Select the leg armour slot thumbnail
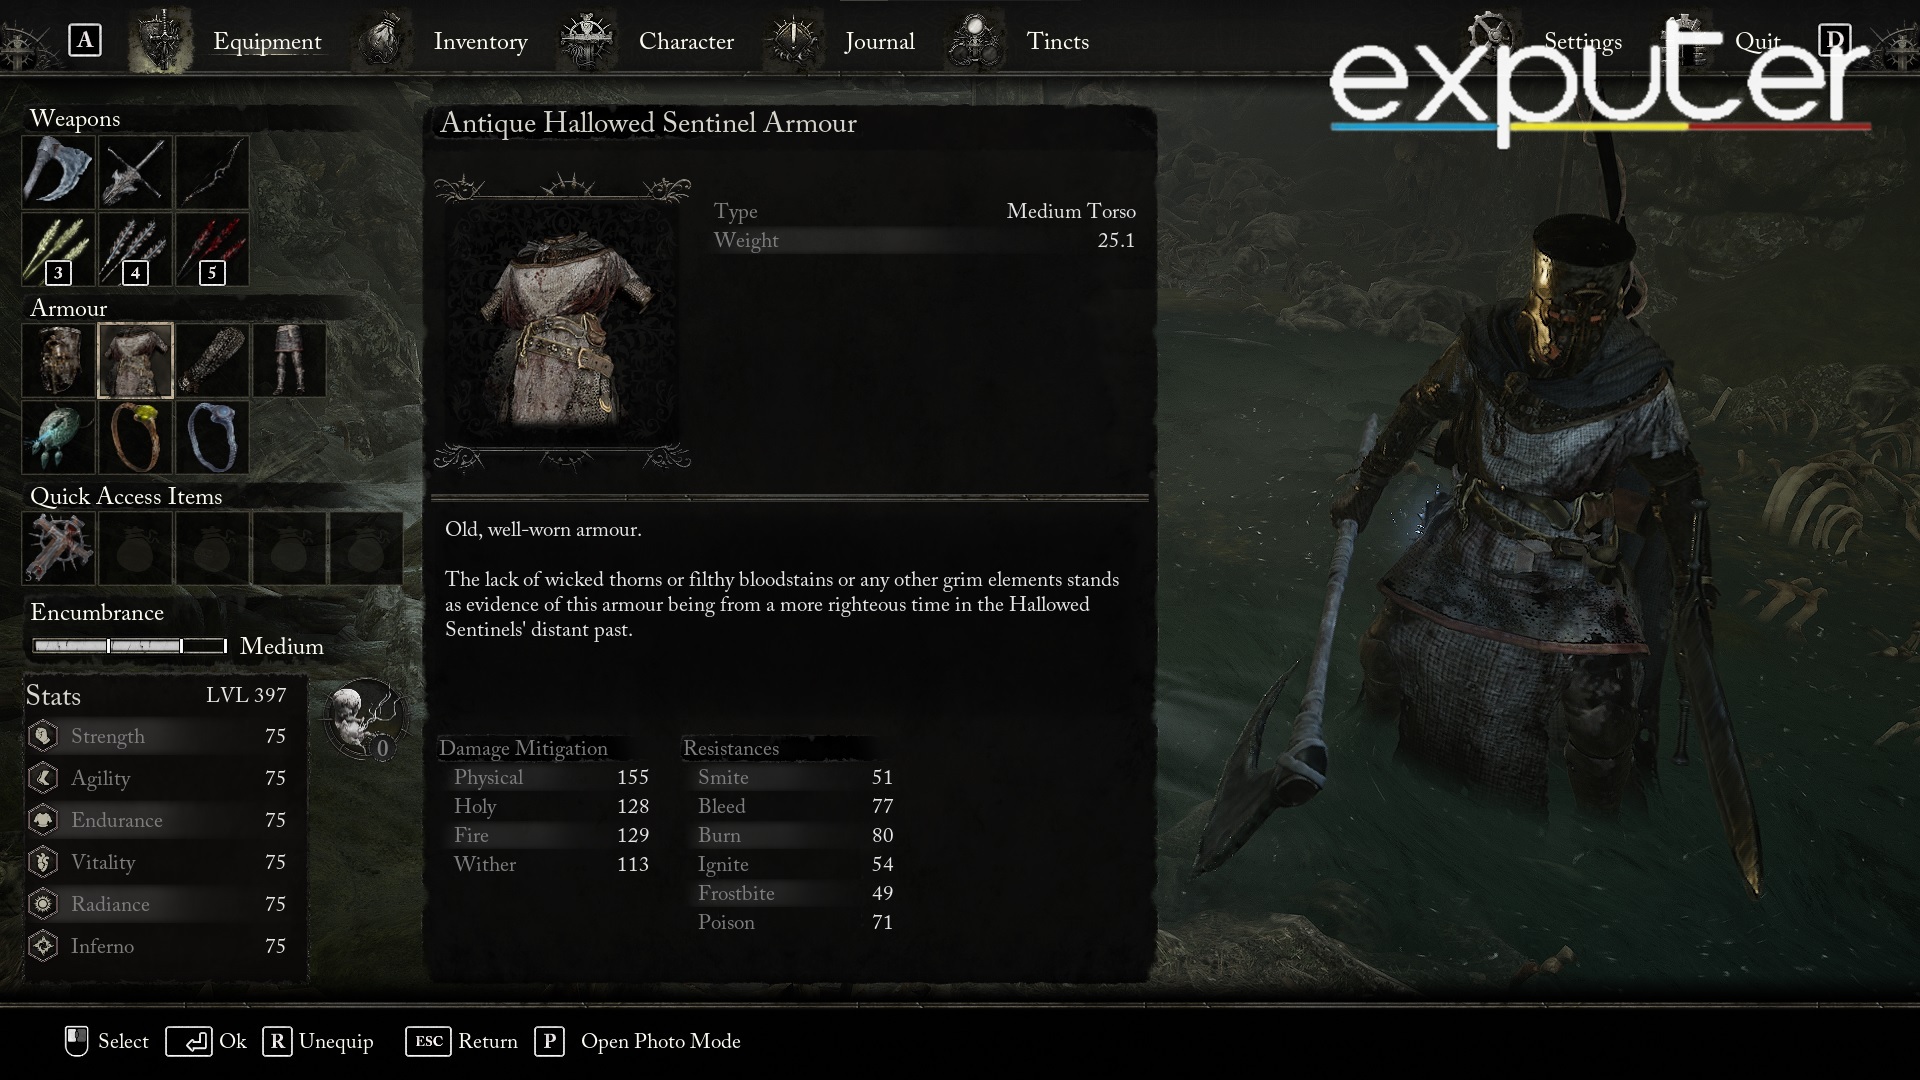Viewport: 1920px width, 1080px height. 290,360
